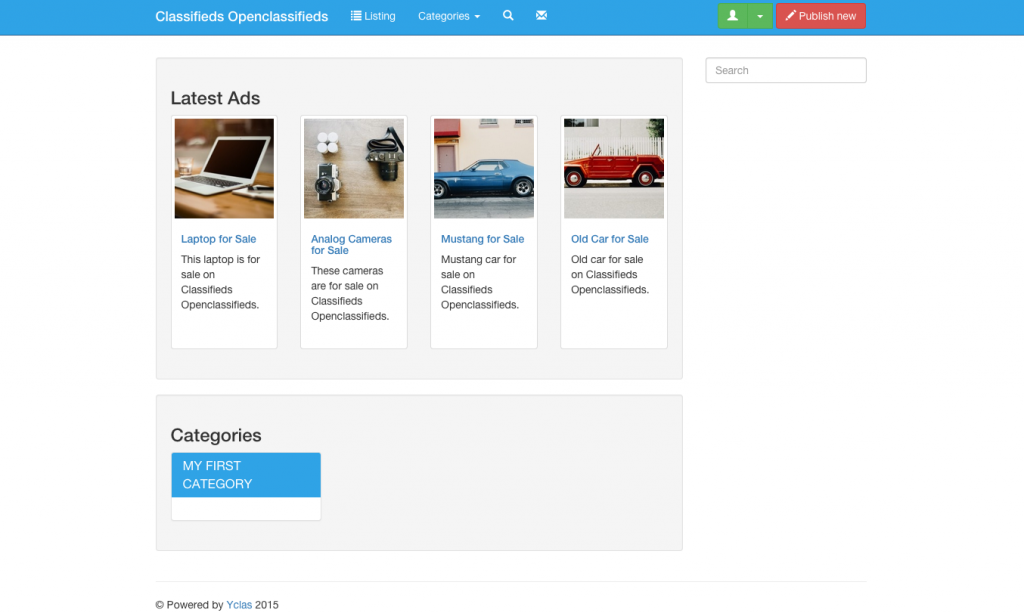Click the Categories section heading

(x=216, y=435)
